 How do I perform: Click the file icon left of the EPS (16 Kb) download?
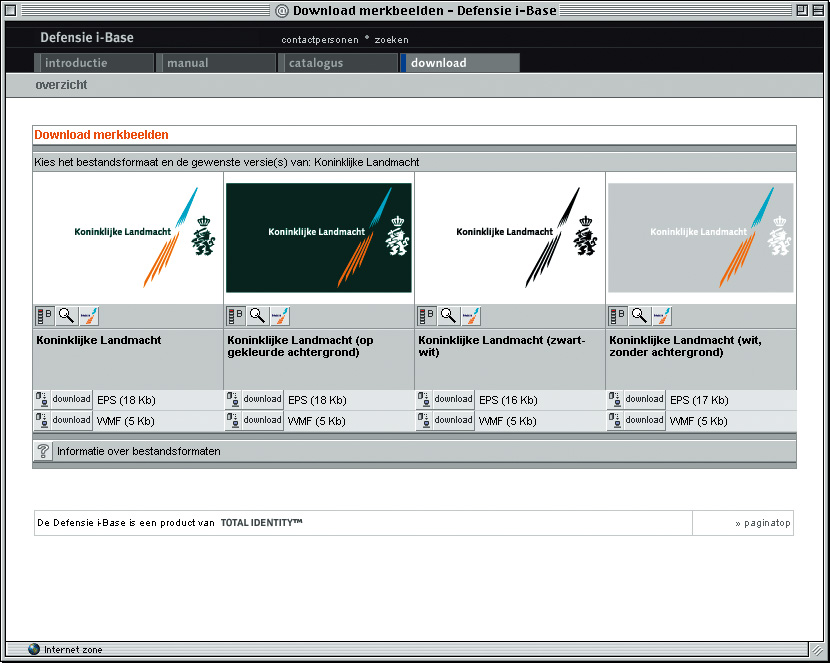423,399
